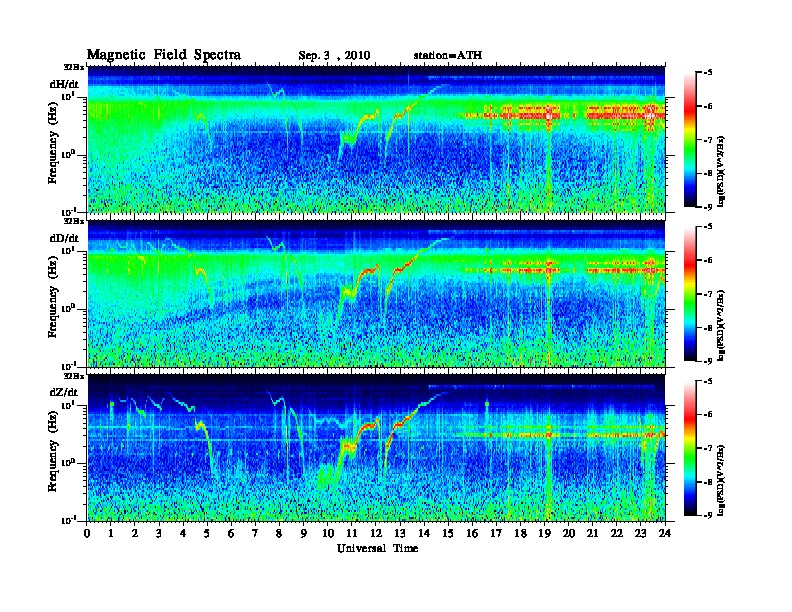Select the 'dD/dt' panel label
This screenshot has width=792, height=612.
click(64, 238)
